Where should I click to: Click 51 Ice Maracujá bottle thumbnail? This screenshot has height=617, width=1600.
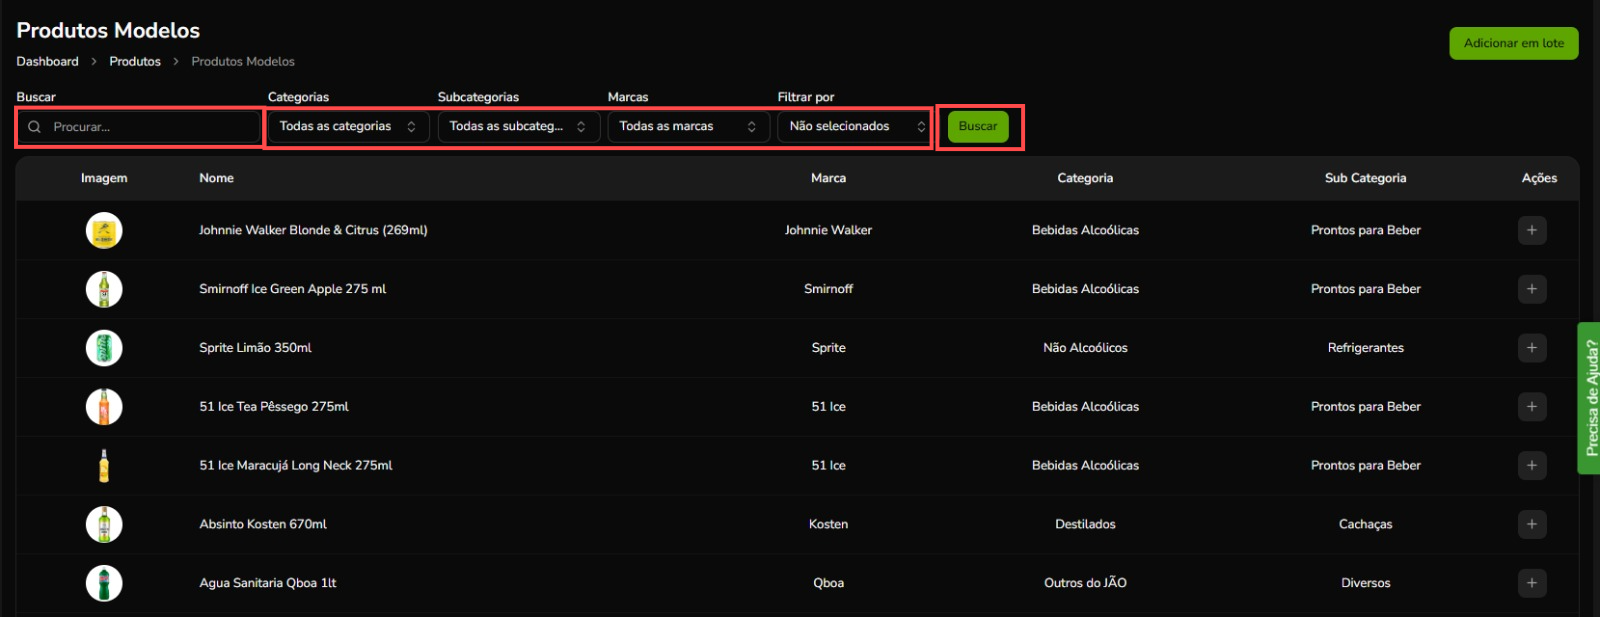104,465
